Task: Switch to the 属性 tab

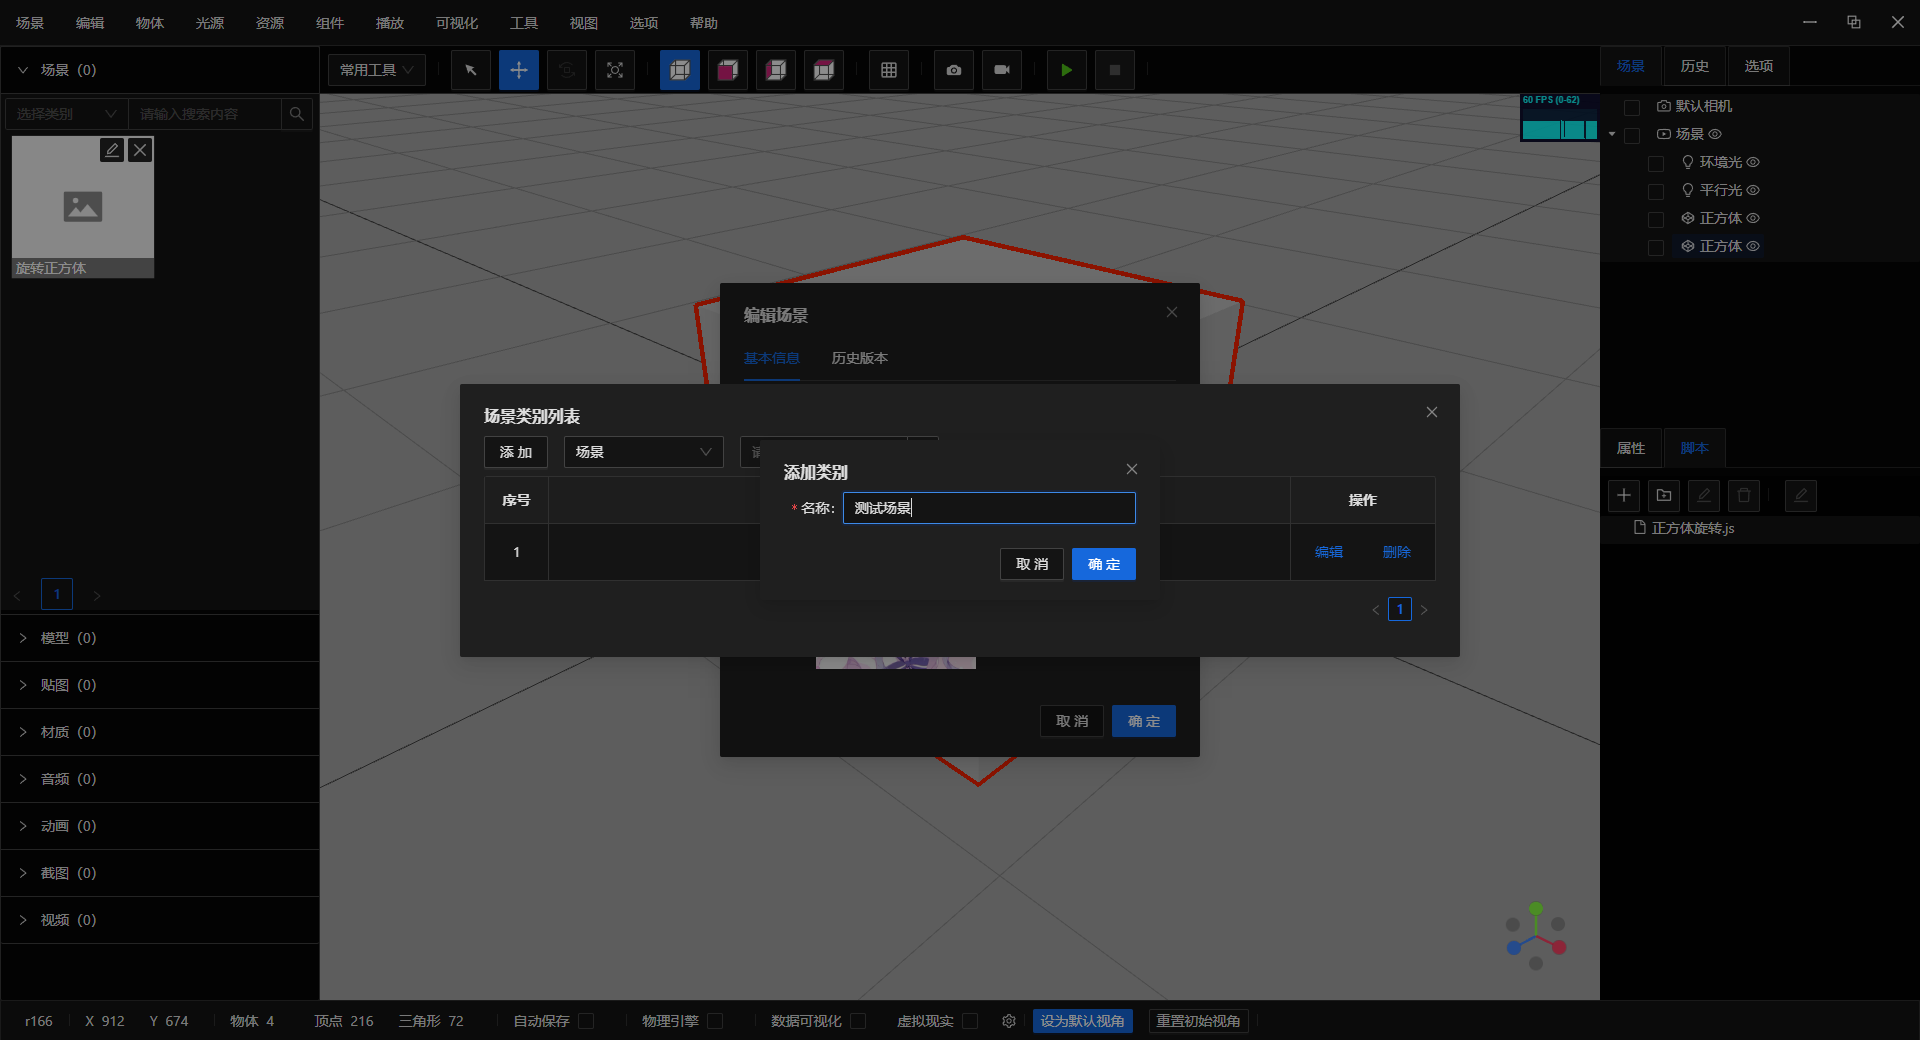Action: 1631,448
